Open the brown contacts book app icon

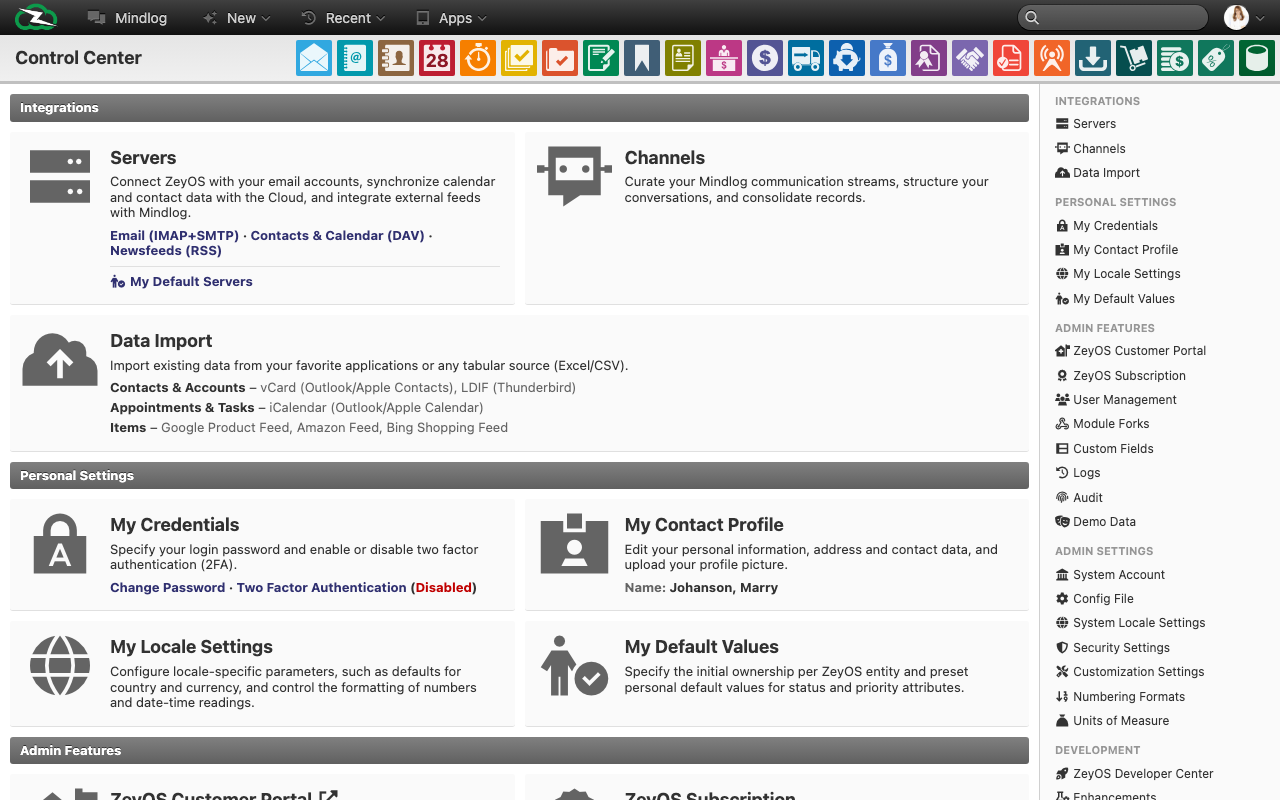tap(396, 58)
